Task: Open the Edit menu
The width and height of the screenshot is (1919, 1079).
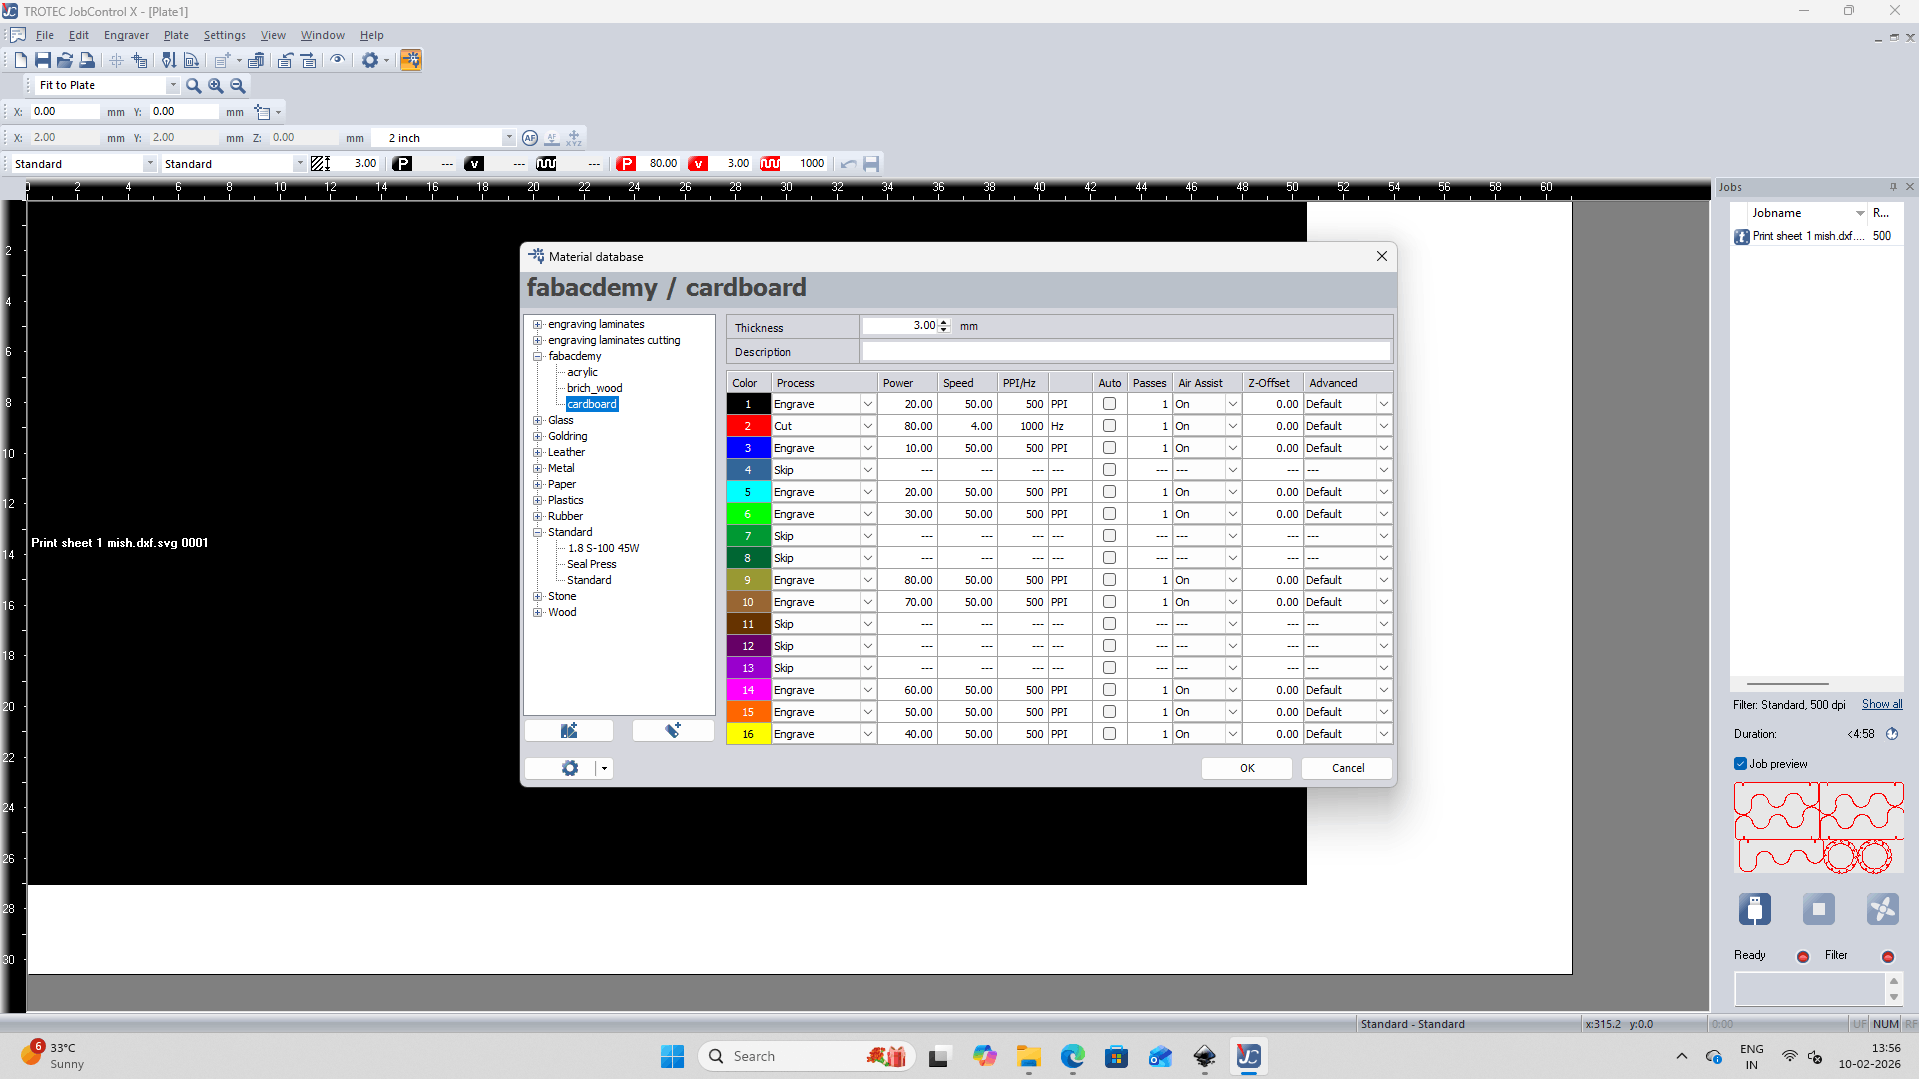Action: coord(79,35)
